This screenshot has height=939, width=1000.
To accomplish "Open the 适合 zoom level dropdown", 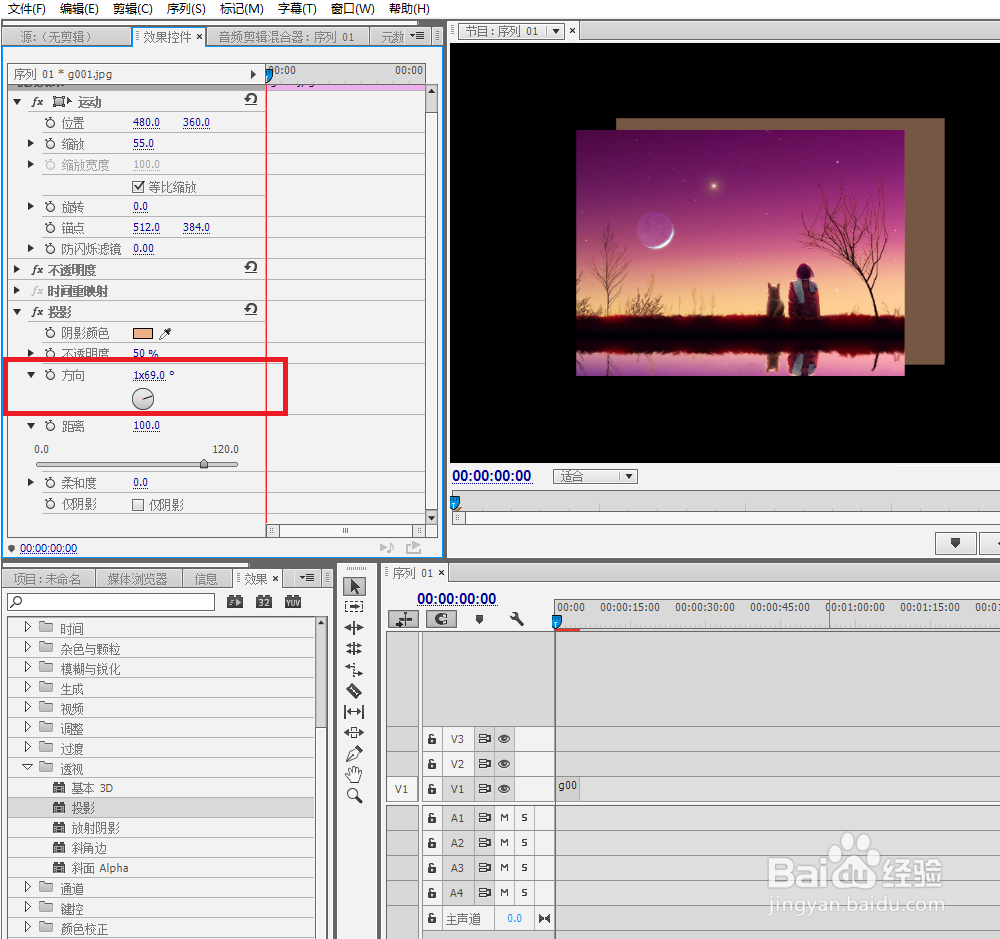I will (x=596, y=477).
